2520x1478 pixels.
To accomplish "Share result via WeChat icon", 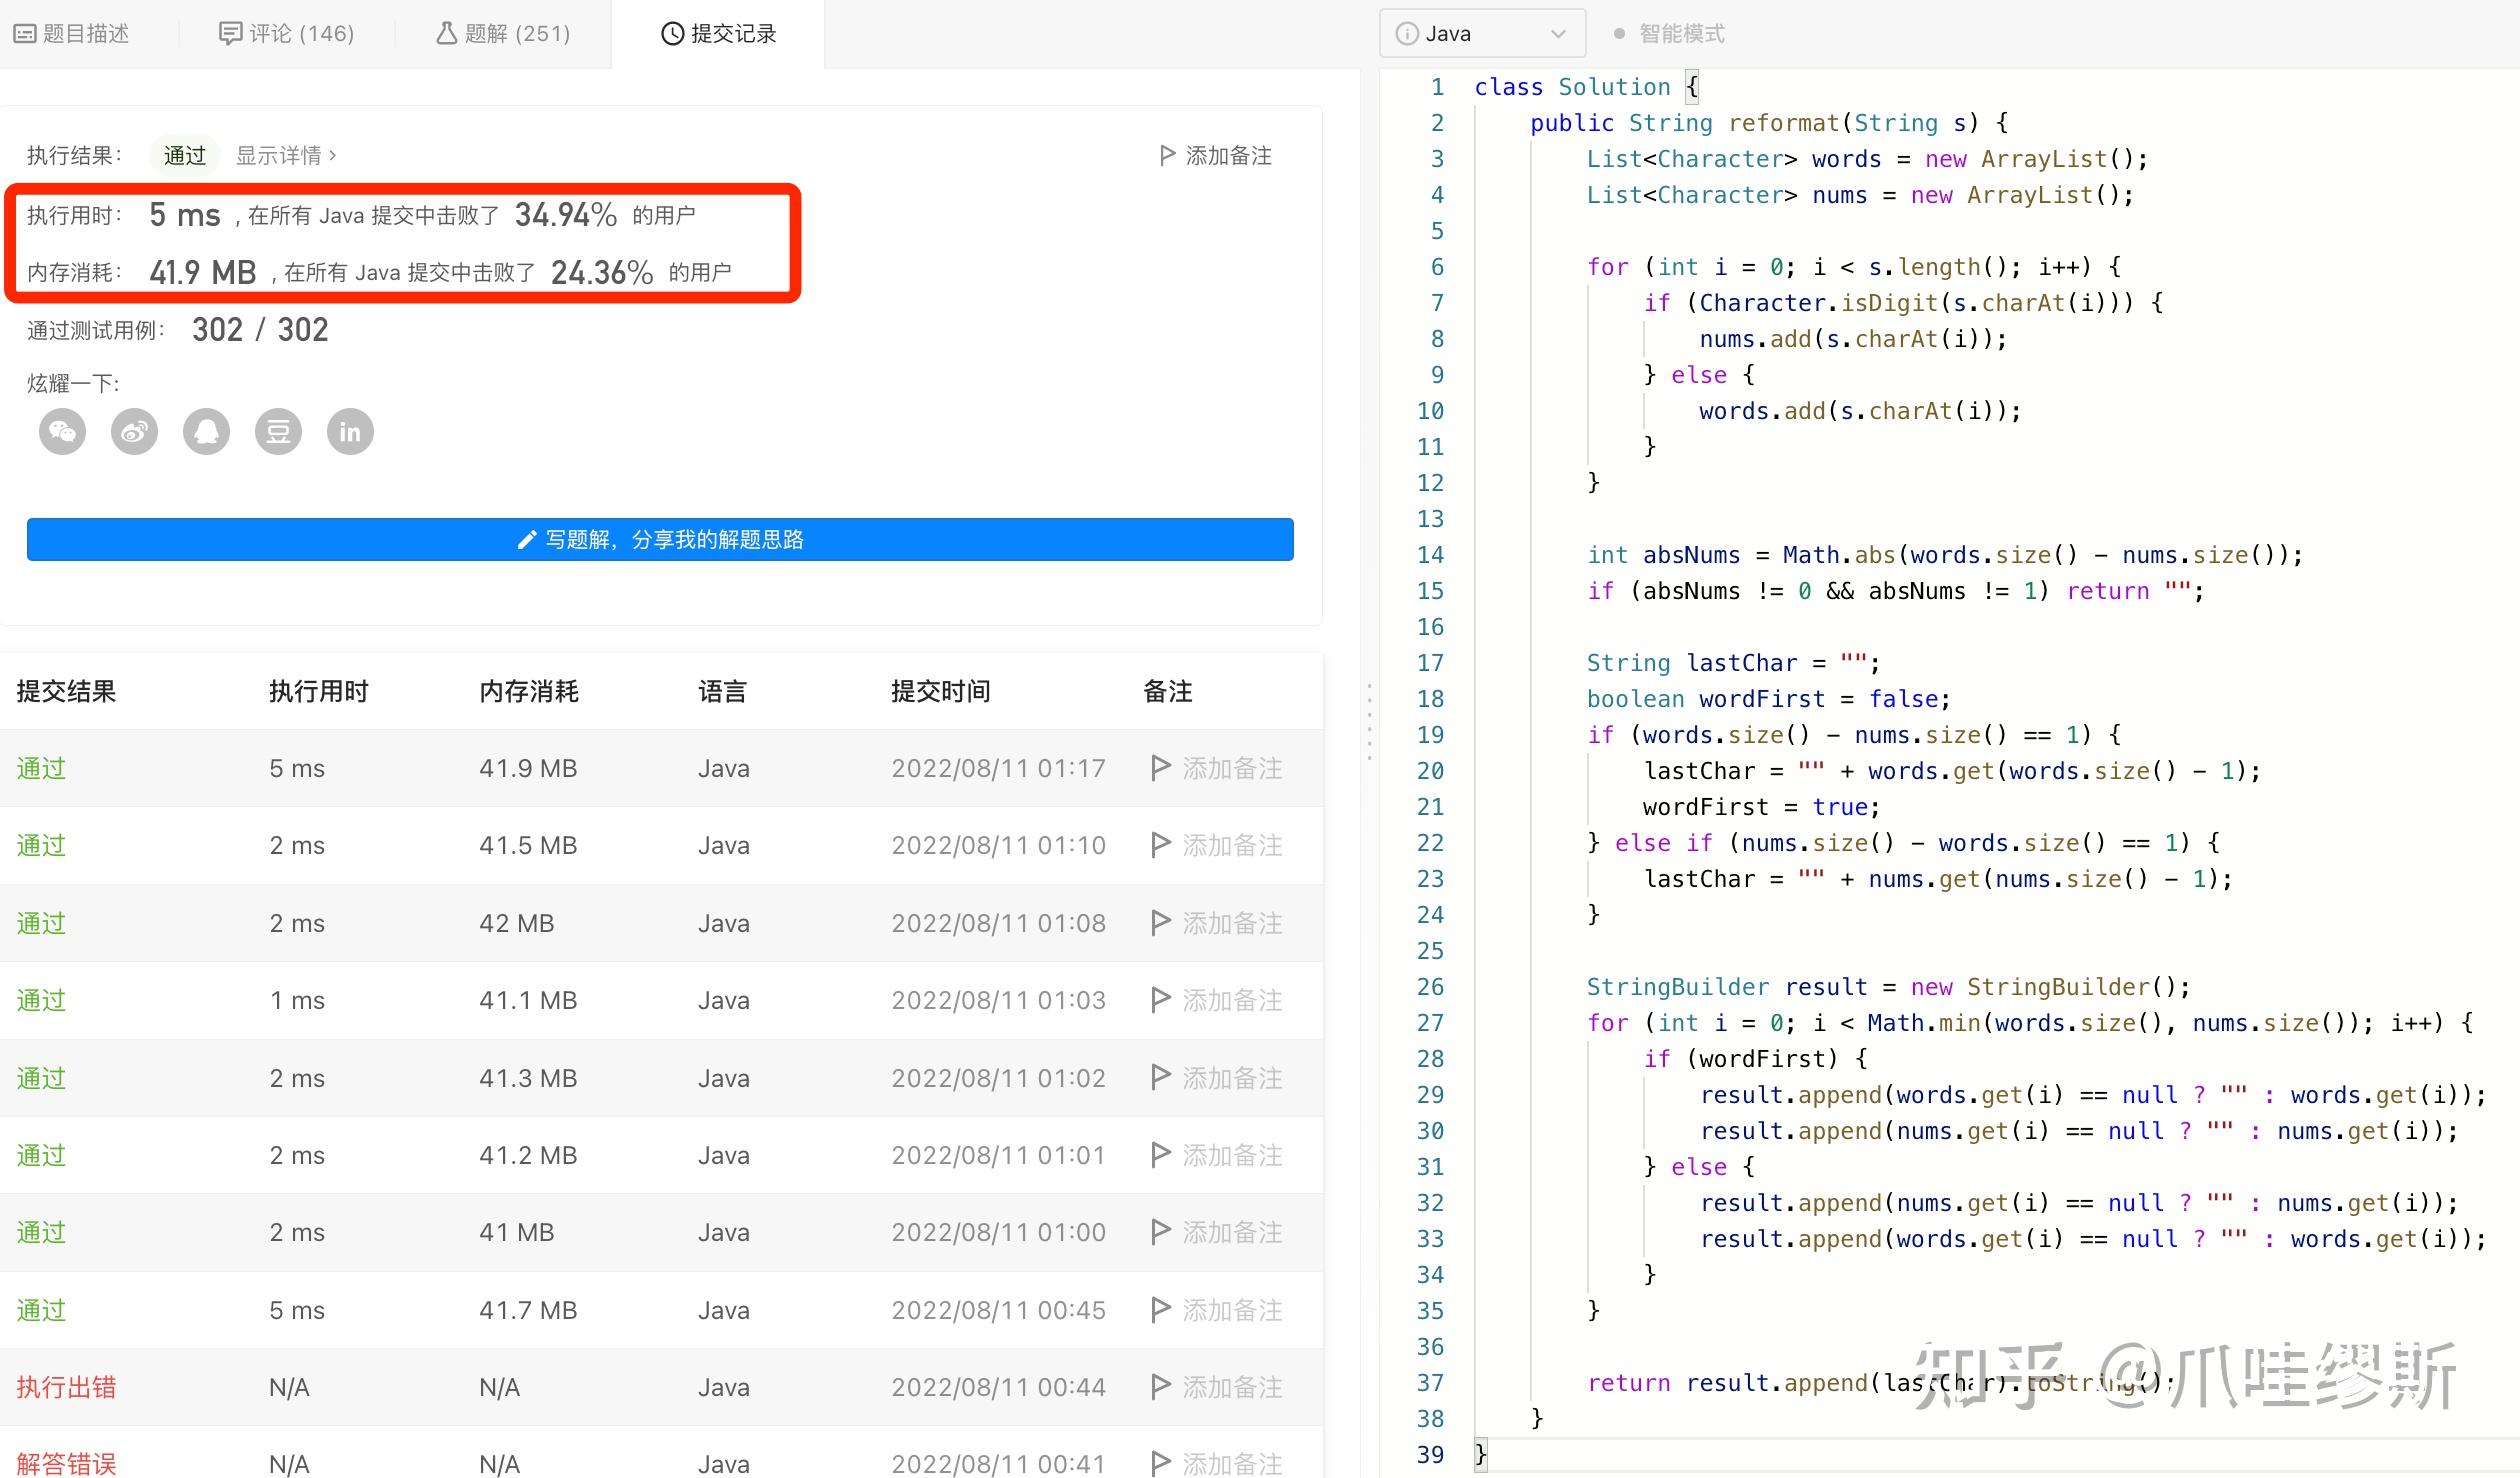I will tap(62, 431).
